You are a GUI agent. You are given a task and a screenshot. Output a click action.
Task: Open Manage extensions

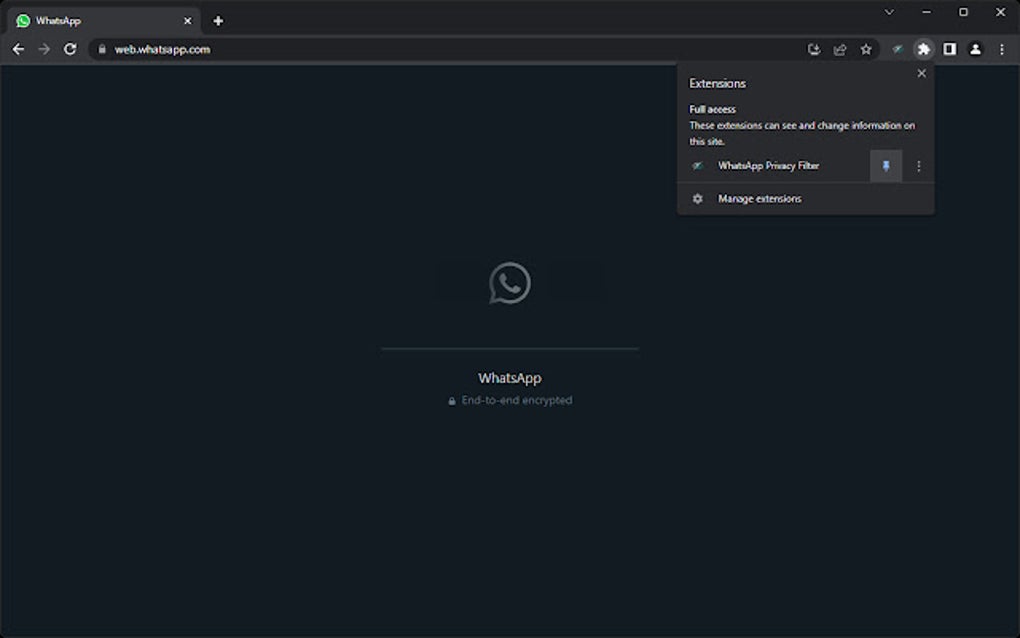click(759, 198)
